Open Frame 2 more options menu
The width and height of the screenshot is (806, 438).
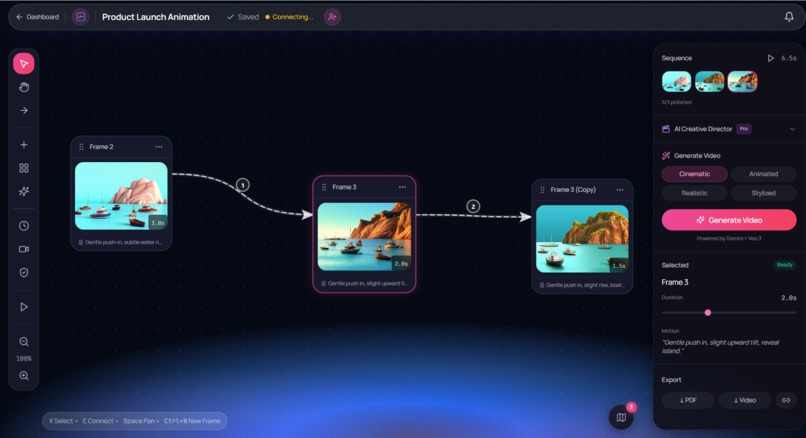coord(159,147)
